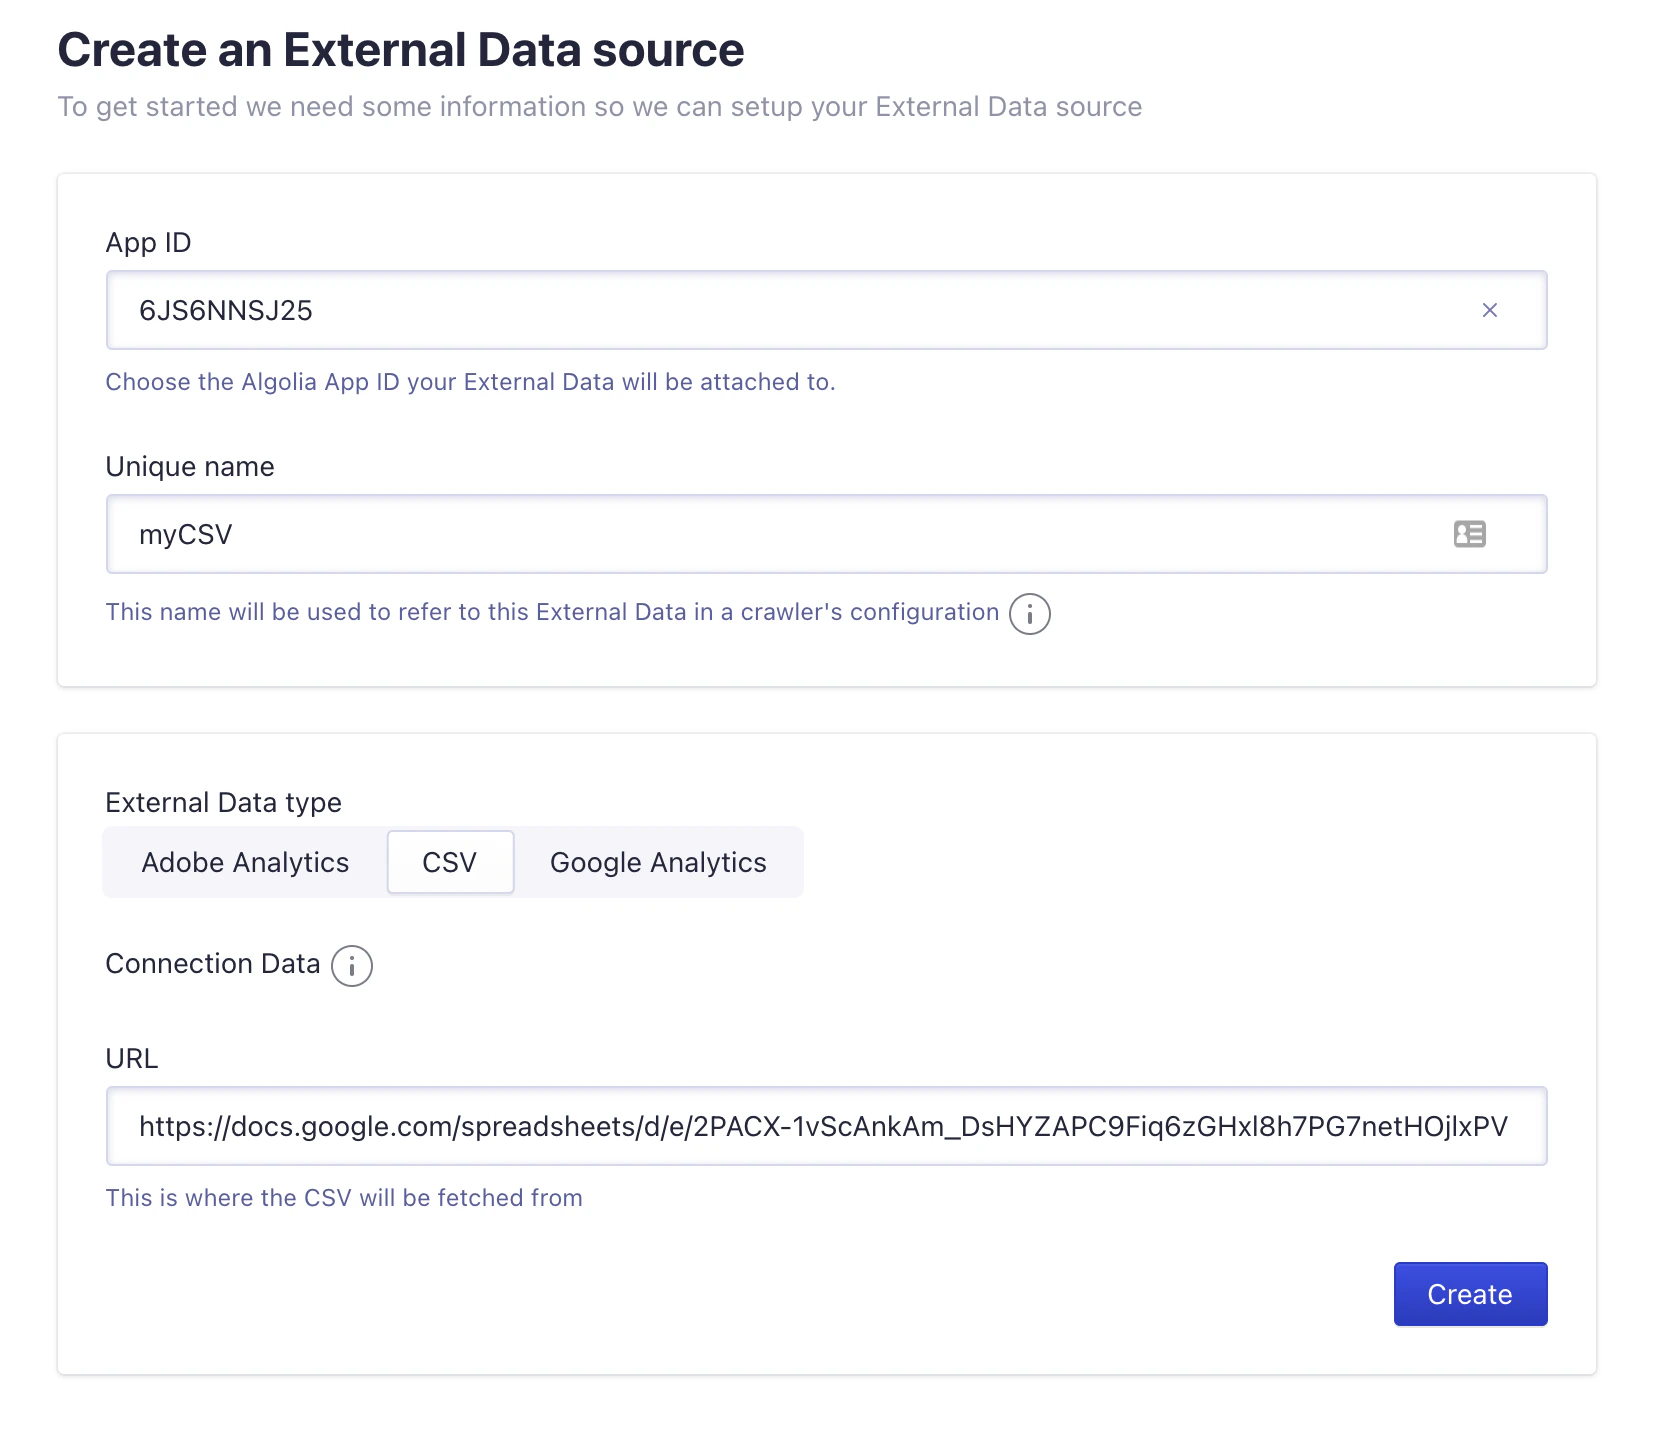Select Adobe Analytics as the External Data type
This screenshot has height=1432, width=1664.
tap(245, 862)
